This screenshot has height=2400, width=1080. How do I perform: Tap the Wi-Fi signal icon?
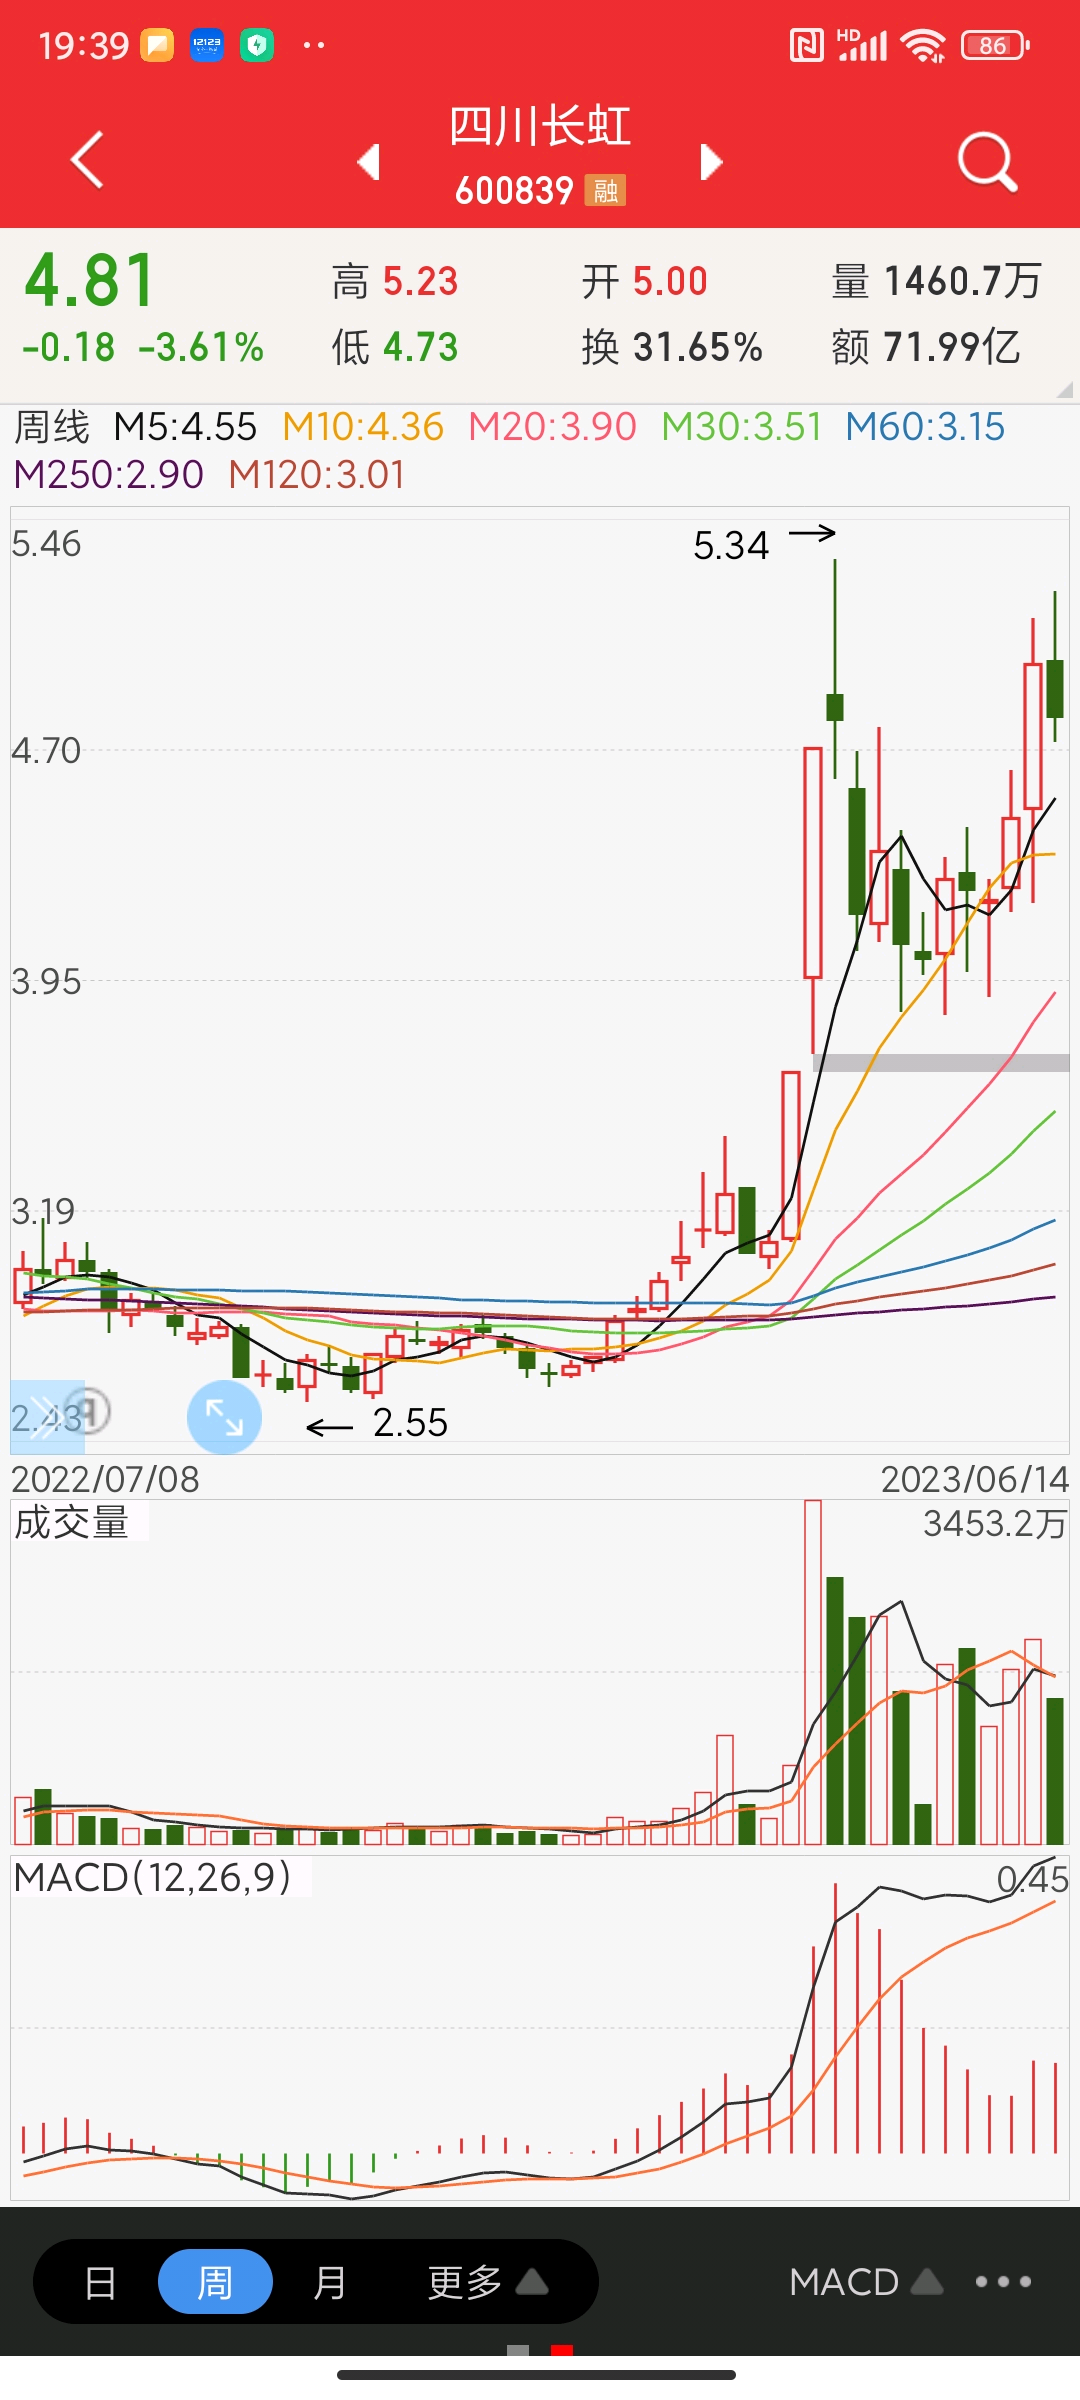922,45
